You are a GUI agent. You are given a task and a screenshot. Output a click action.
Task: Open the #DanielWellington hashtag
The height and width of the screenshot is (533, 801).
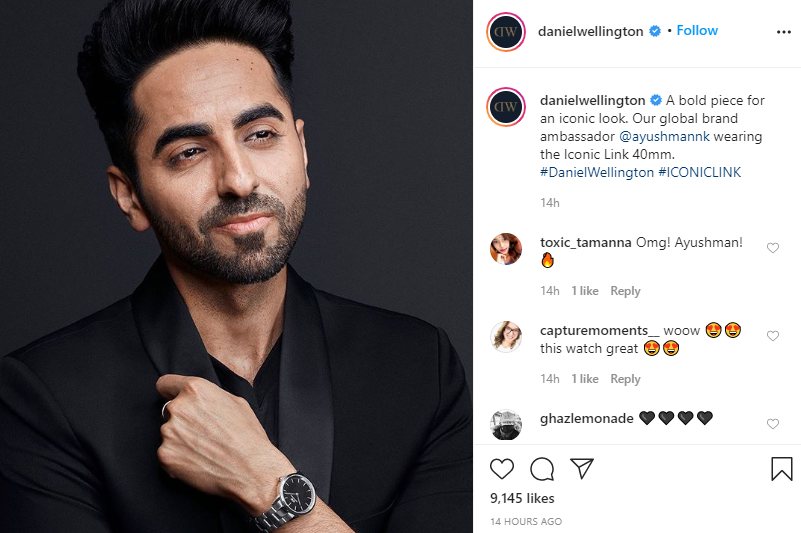tap(597, 172)
